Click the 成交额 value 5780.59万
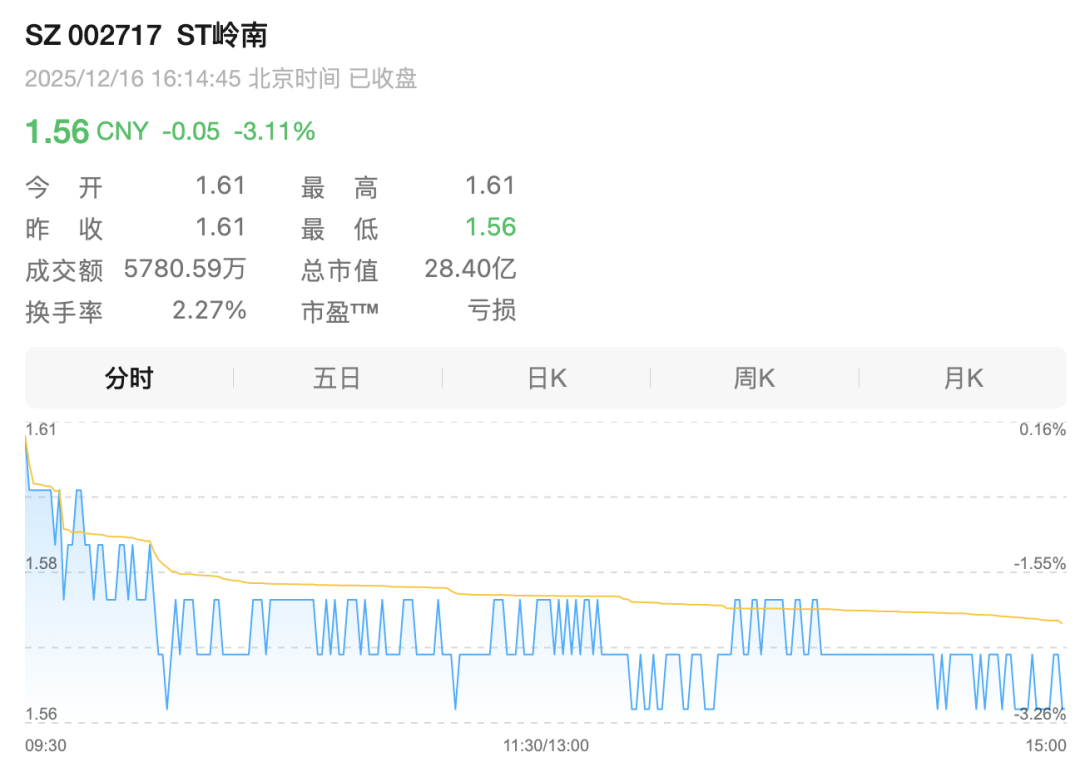 185,269
